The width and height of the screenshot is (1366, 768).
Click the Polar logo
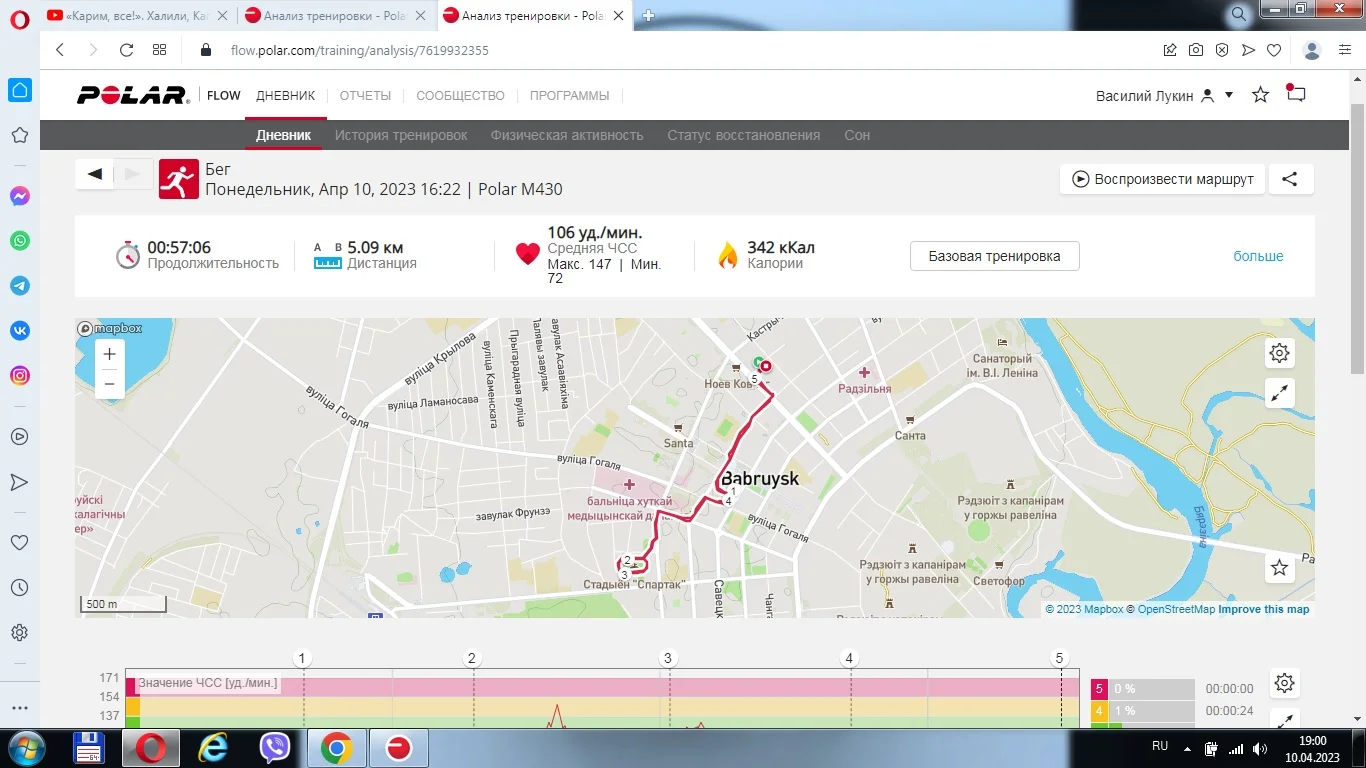133,95
